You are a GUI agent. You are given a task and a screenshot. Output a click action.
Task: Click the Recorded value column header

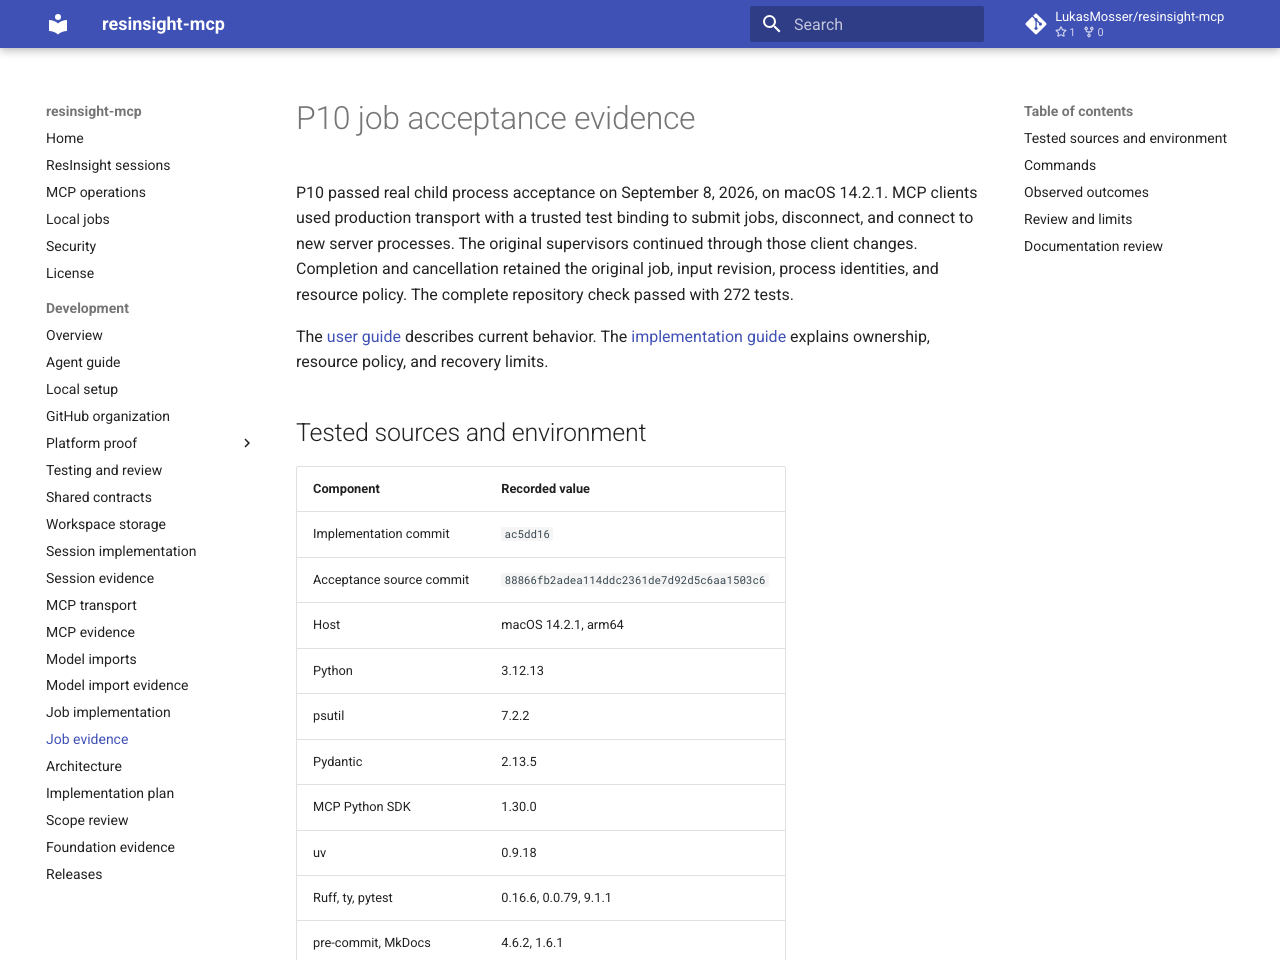(x=545, y=489)
